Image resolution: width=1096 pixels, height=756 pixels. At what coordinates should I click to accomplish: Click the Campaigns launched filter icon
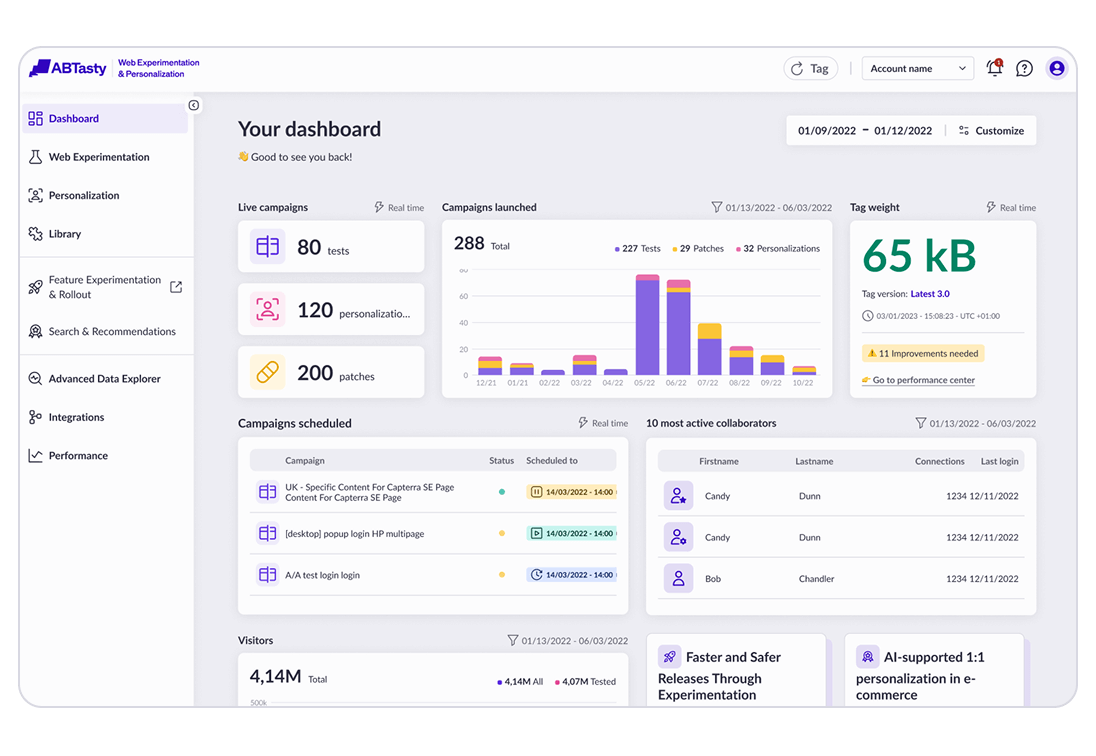click(716, 208)
